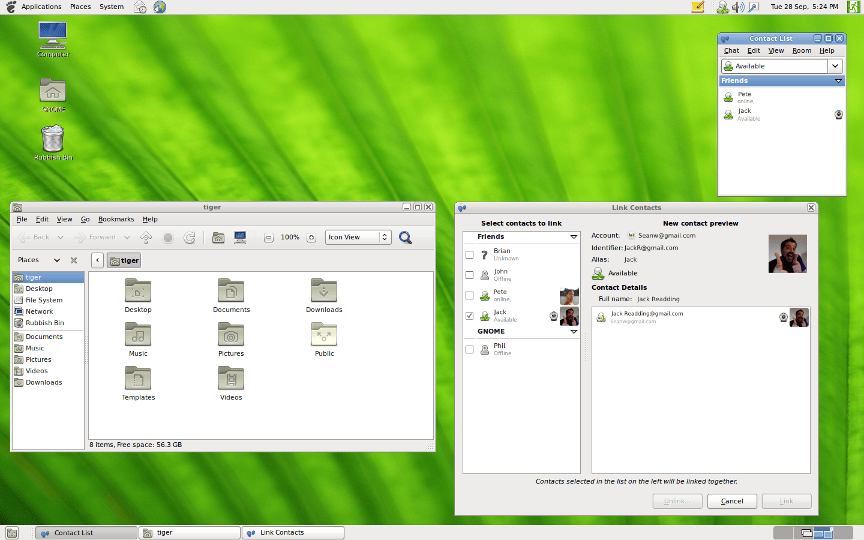Check the Brian contact checkbox
Image resolution: width=864 pixels, height=540 pixels.
(470, 255)
